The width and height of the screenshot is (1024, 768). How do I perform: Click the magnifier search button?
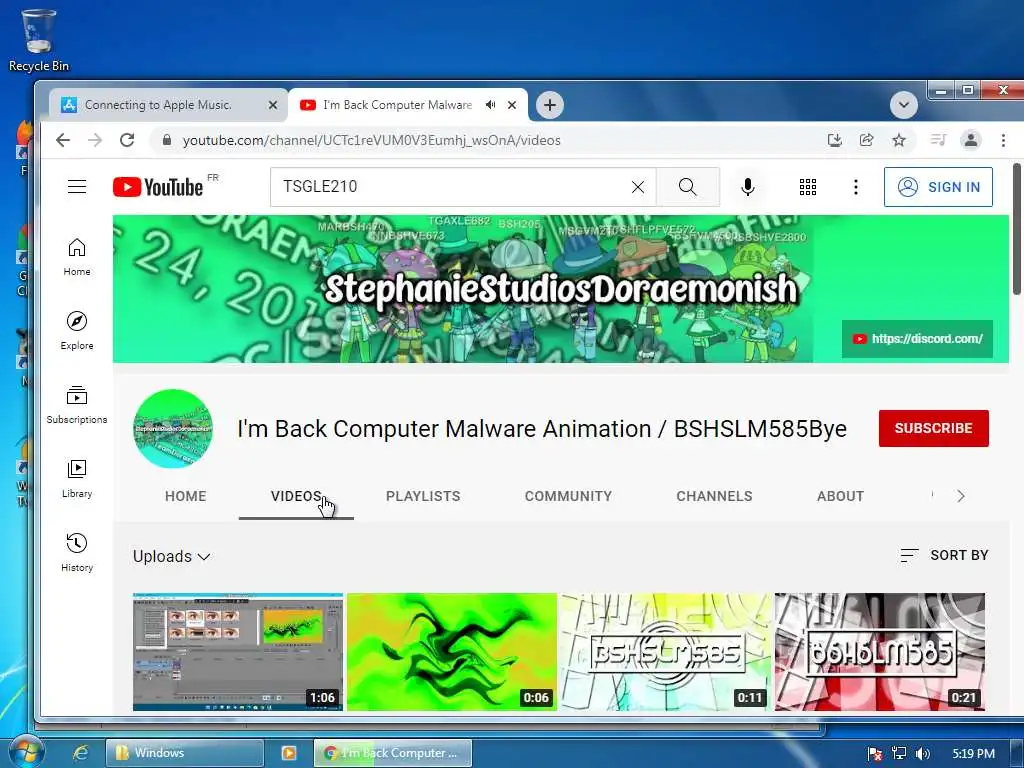688,187
